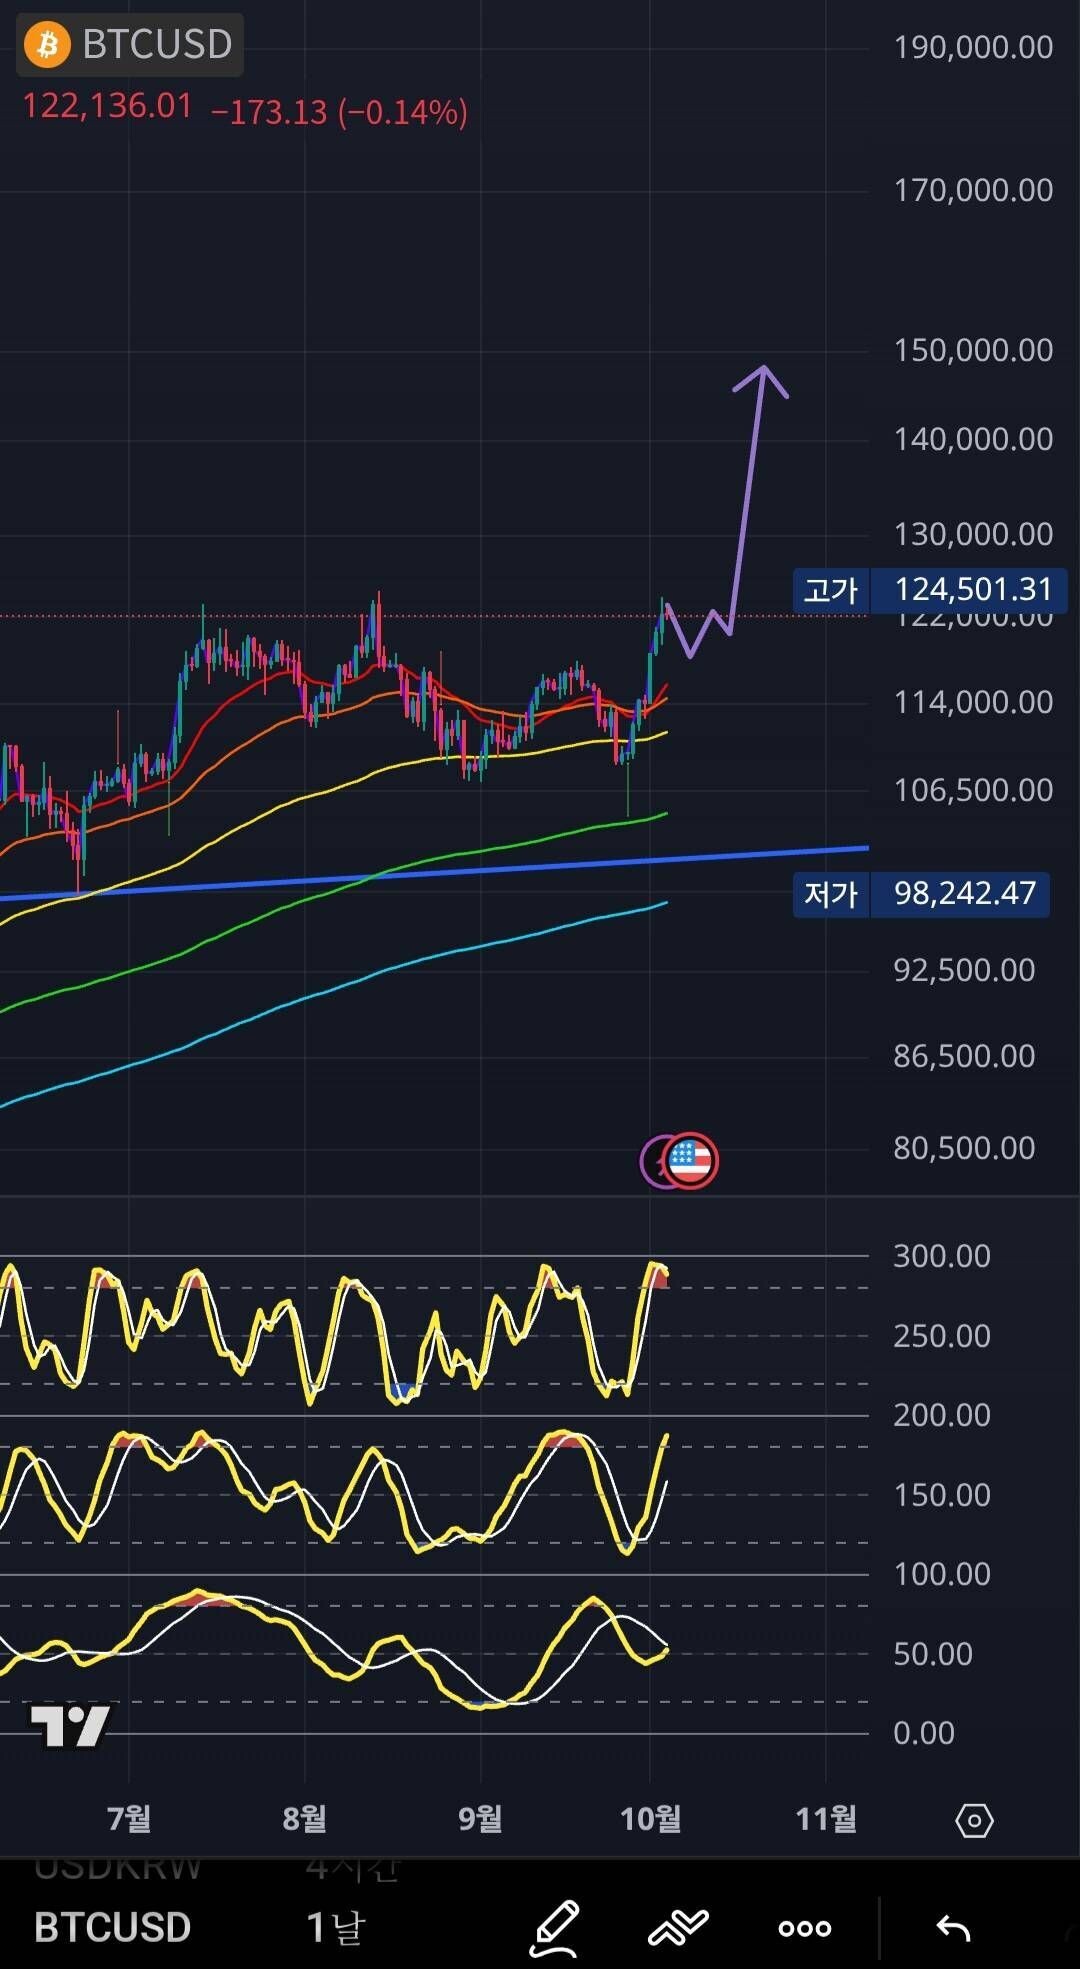Click the TradingView logo watermark
1080x1969 pixels.
tap(69, 1725)
